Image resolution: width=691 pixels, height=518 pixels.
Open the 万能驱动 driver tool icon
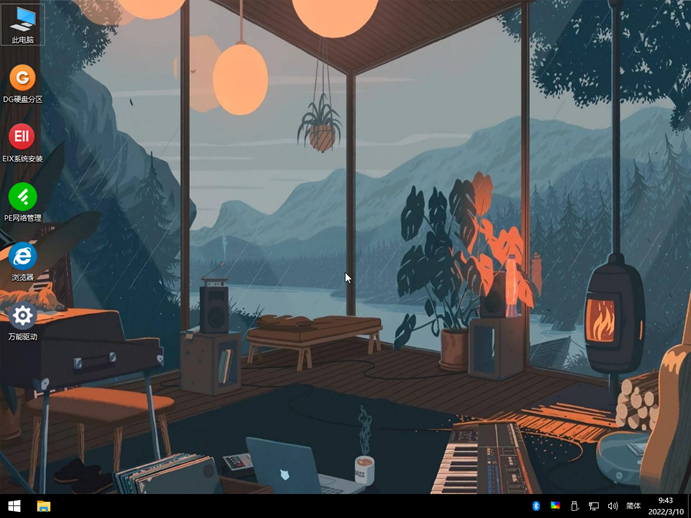pyautogui.click(x=22, y=316)
